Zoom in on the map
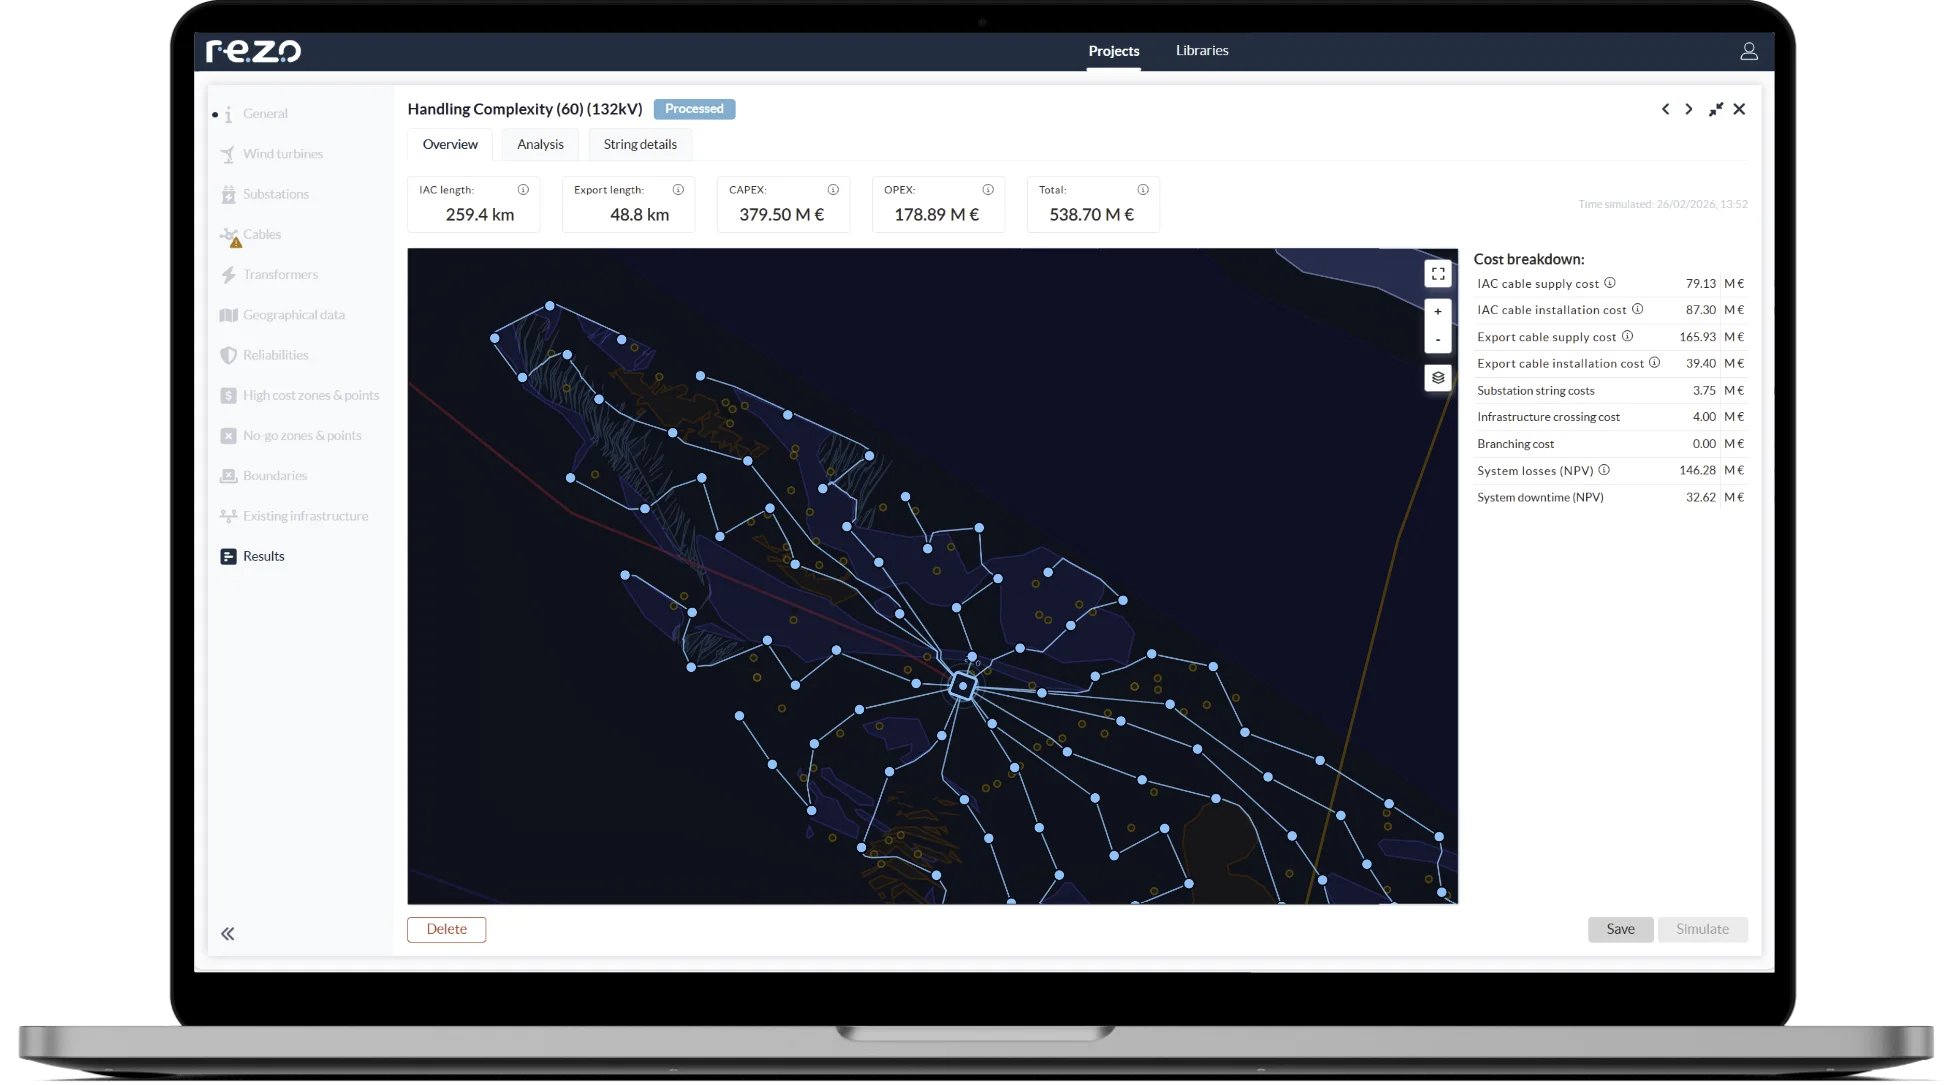This screenshot has width=1952, height=1085. (x=1437, y=312)
